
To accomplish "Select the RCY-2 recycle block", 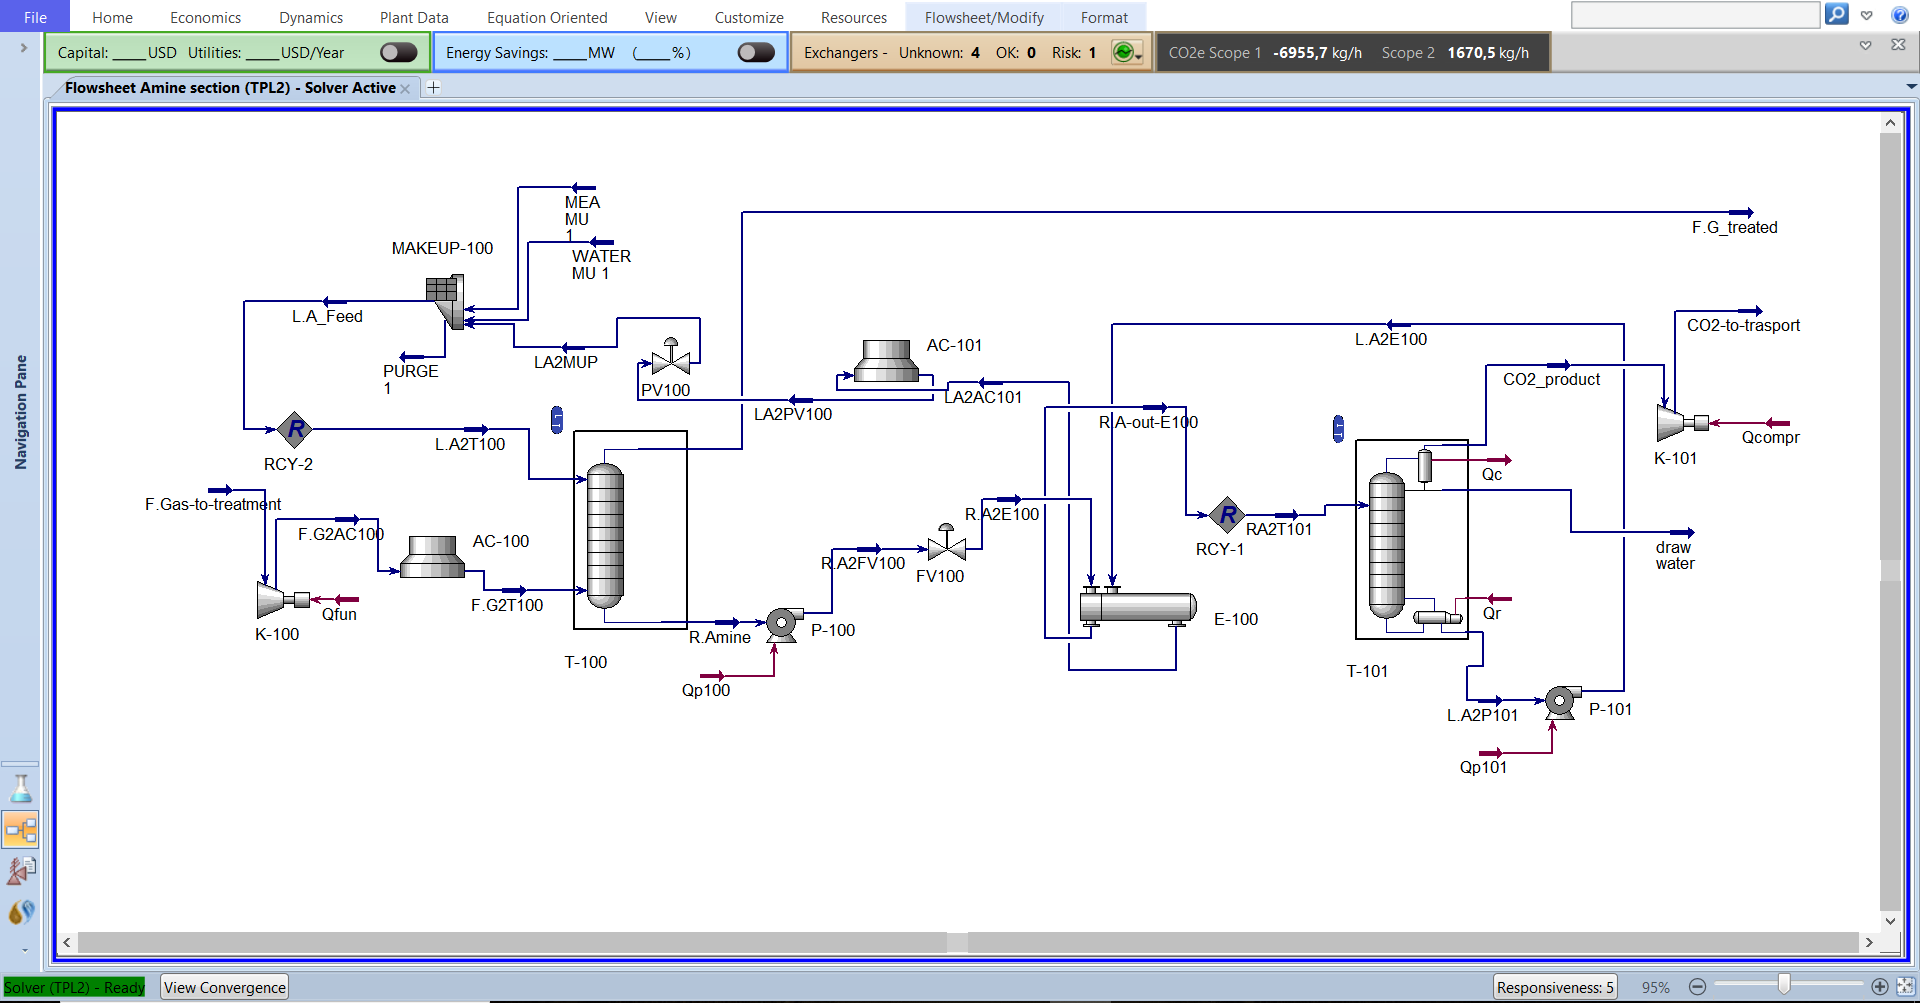I will coord(294,430).
